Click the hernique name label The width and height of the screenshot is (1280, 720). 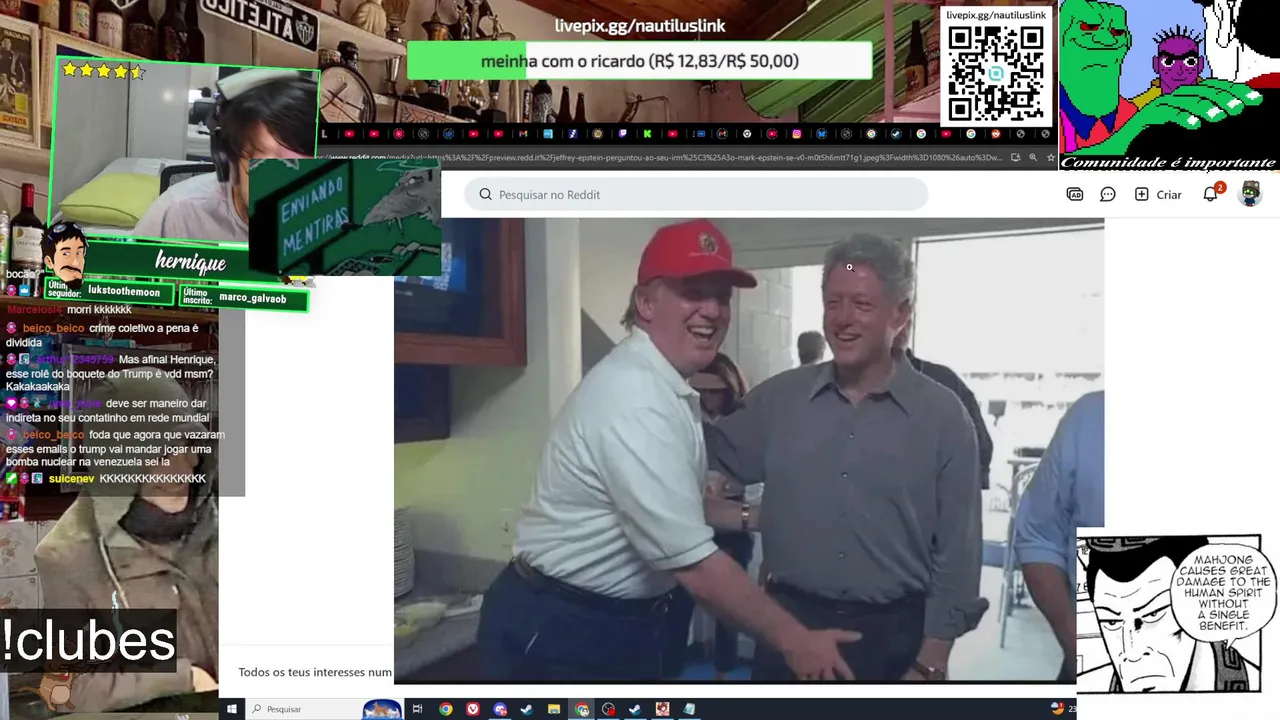[190, 262]
